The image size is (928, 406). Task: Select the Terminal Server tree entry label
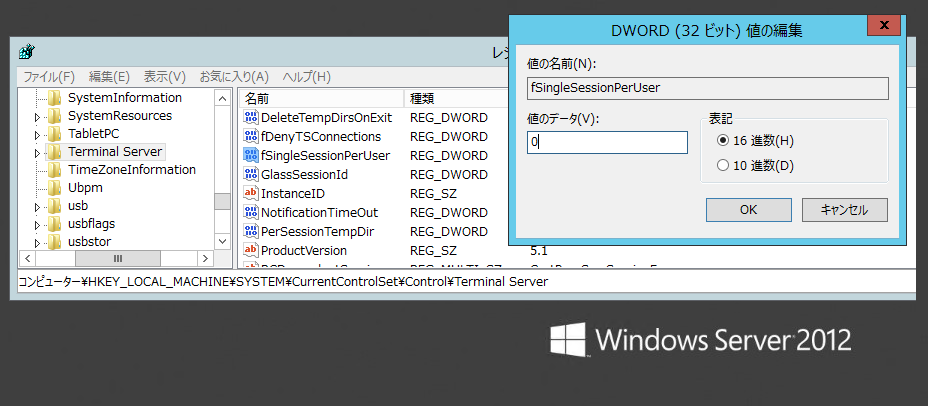click(115, 152)
